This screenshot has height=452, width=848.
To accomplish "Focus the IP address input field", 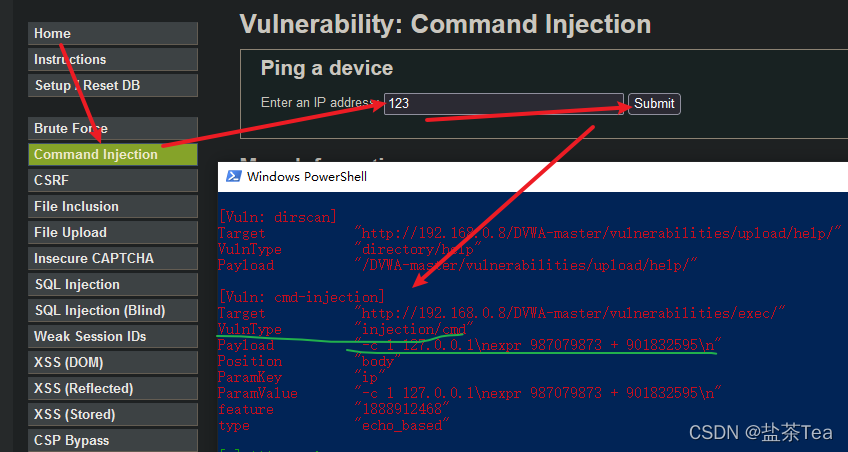I will point(504,103).
